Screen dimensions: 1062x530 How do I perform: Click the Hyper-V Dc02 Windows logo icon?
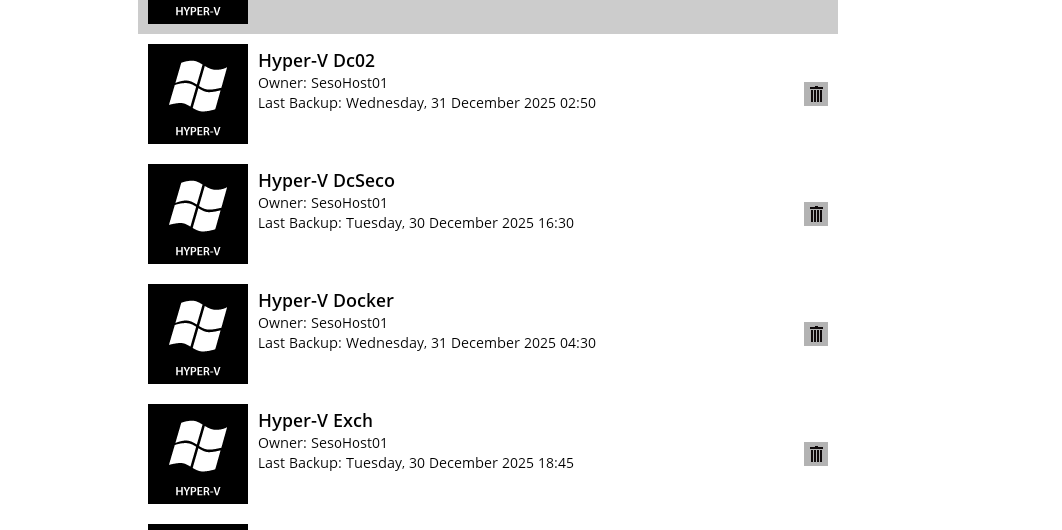[198, 94]
